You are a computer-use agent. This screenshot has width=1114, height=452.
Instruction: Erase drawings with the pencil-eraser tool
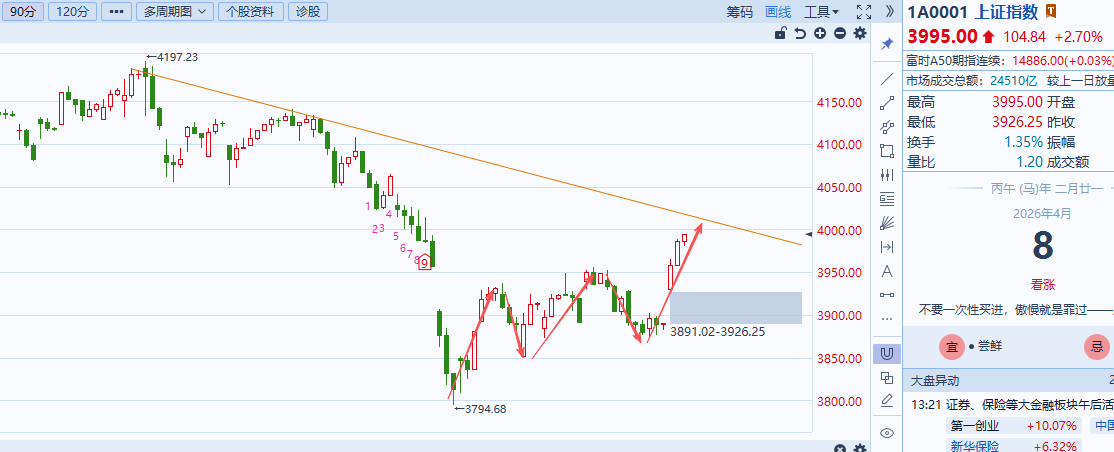pos(886,401)
